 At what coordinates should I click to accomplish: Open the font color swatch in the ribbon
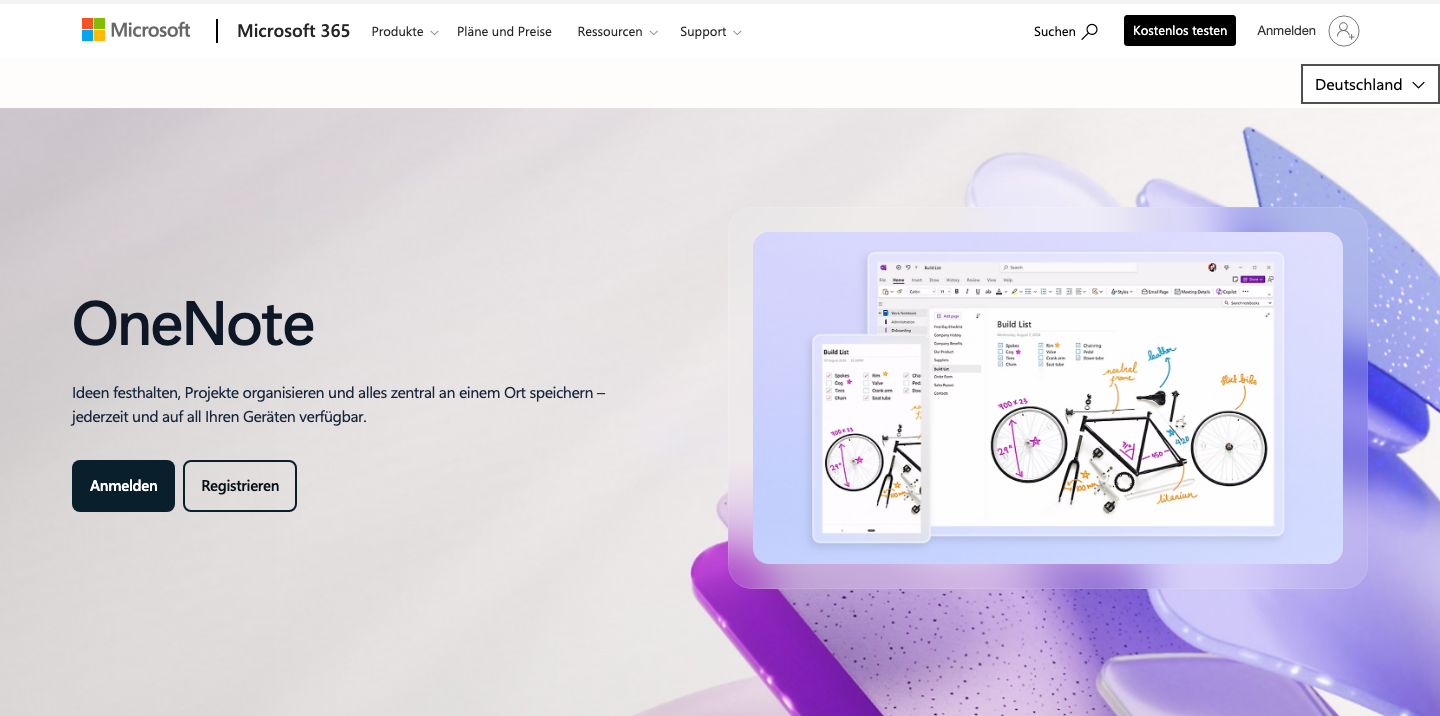(x=999, y=291)
